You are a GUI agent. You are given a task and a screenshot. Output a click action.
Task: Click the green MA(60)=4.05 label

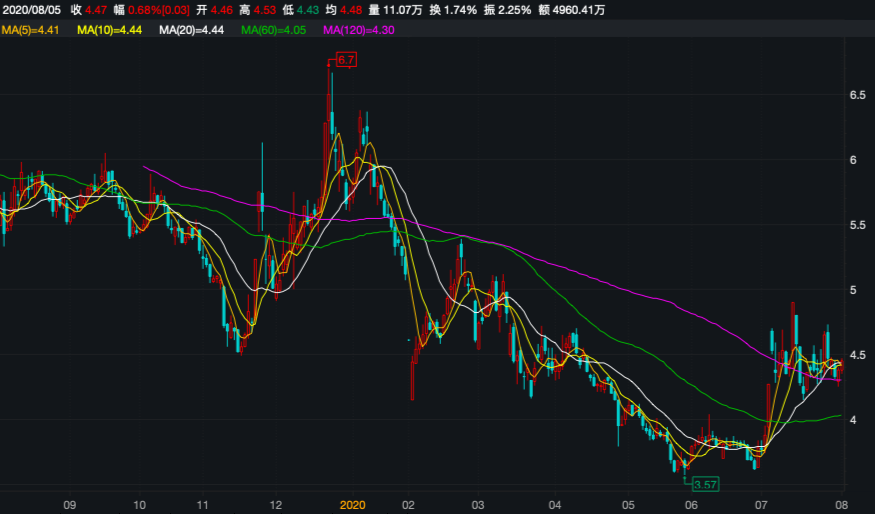click(x=276, y=31)
